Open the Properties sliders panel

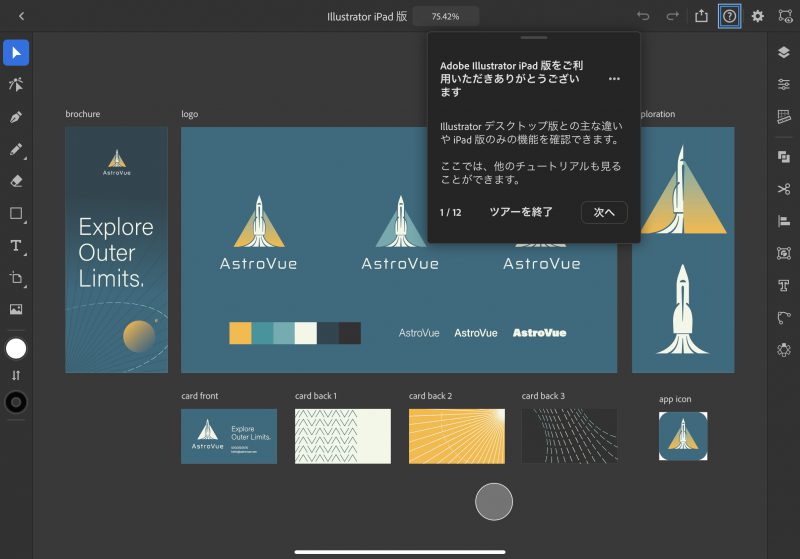pyautogui.click(x=784, y=84)
